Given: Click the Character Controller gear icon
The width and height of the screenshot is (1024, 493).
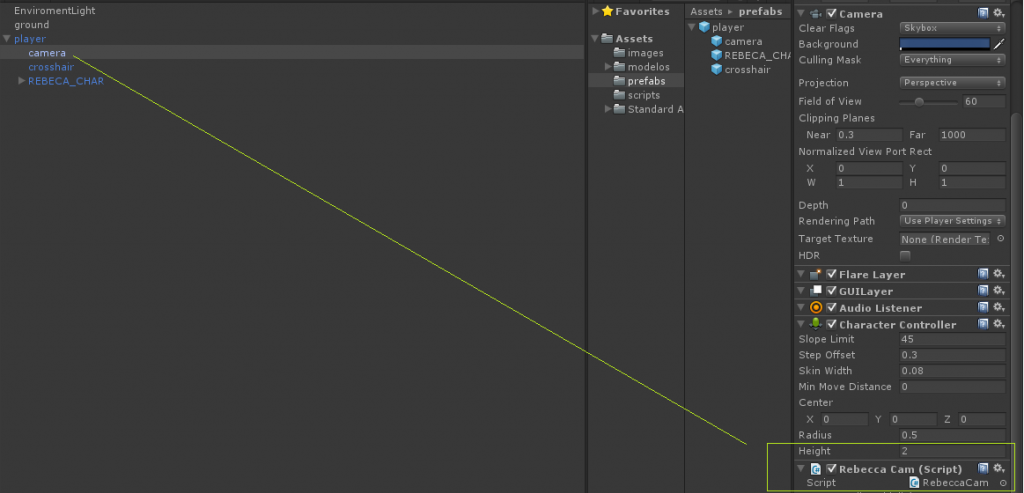Looking at the screenshot, I should click(998, 325).
